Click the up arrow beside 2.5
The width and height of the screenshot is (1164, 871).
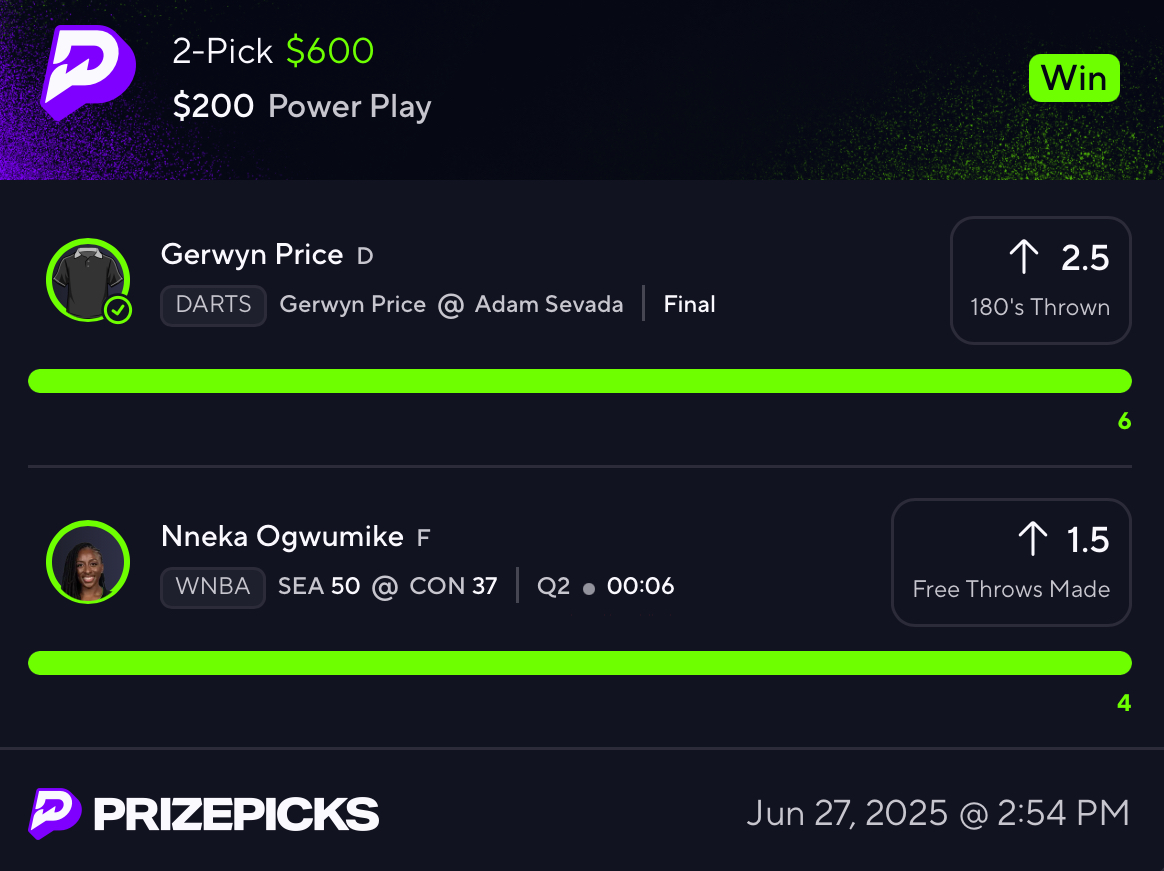1024,257
